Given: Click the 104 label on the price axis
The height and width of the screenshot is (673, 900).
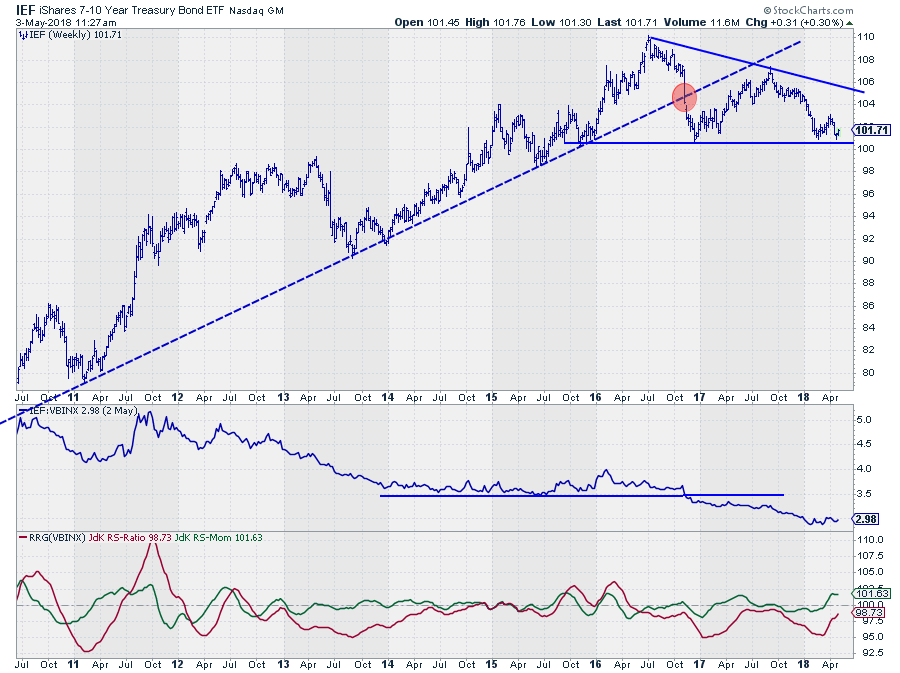Looking at the screenshot, I should coord(866,104).
